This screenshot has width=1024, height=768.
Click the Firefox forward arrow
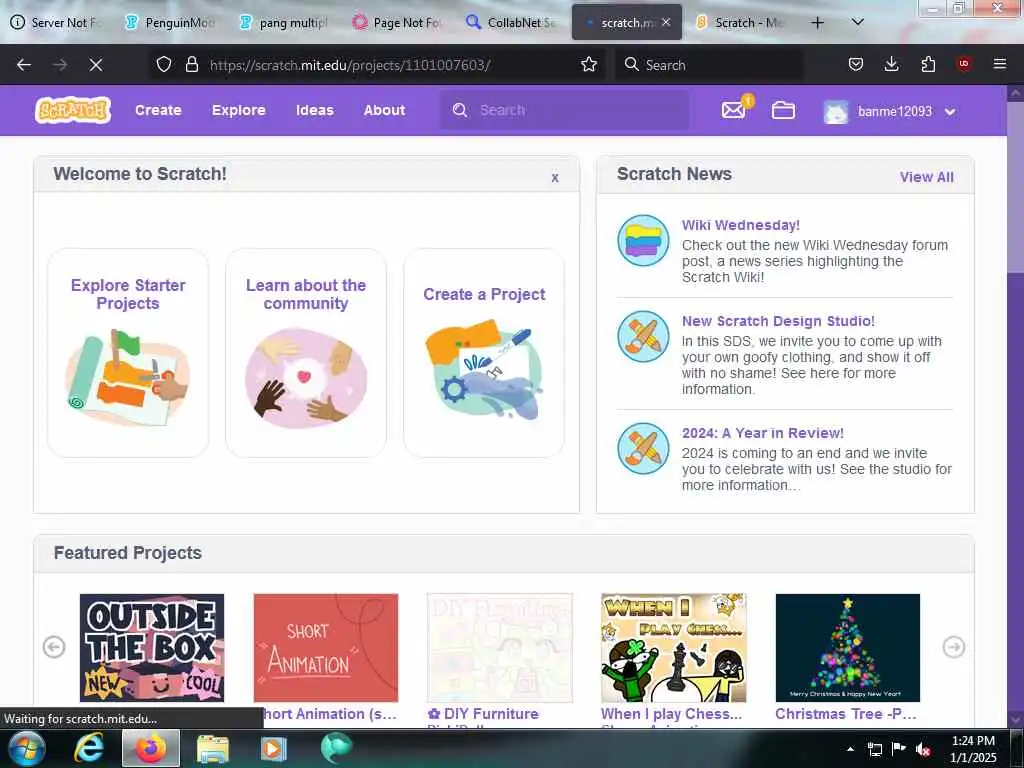pyautogui.click(x=60, y=65)
